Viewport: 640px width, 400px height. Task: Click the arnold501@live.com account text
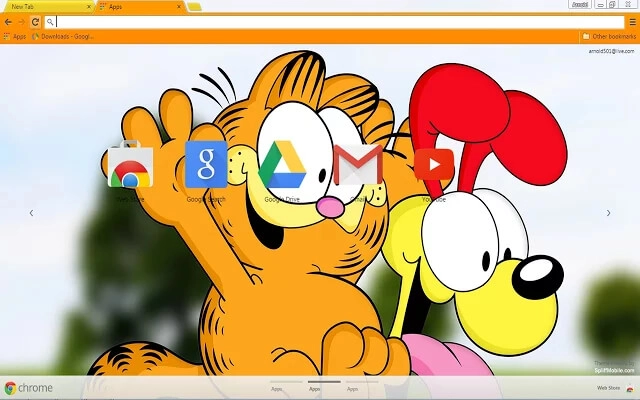[611, 51]
